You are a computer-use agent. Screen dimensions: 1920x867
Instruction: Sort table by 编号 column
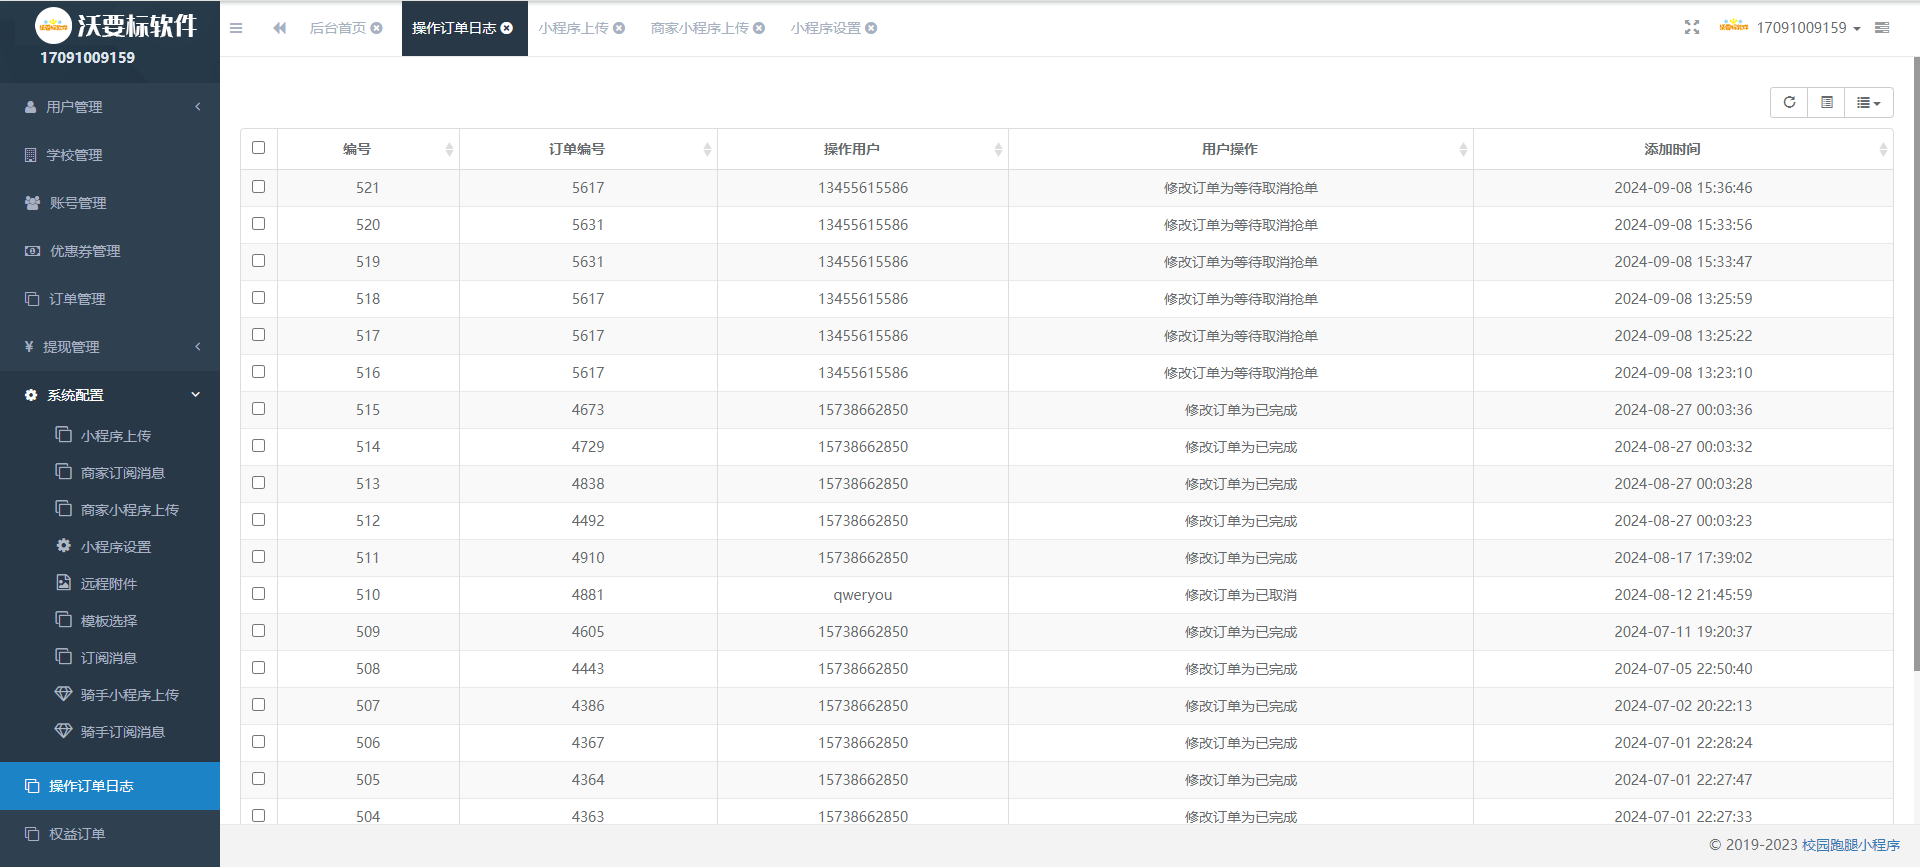tap(368, 149)
